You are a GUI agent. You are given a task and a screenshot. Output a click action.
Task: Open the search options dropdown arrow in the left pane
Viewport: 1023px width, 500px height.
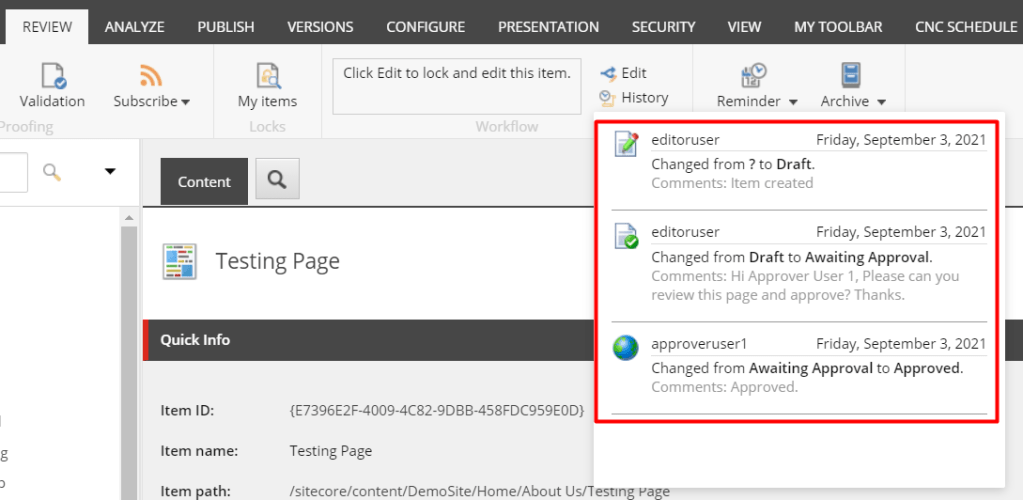click(x=110, y=172)
